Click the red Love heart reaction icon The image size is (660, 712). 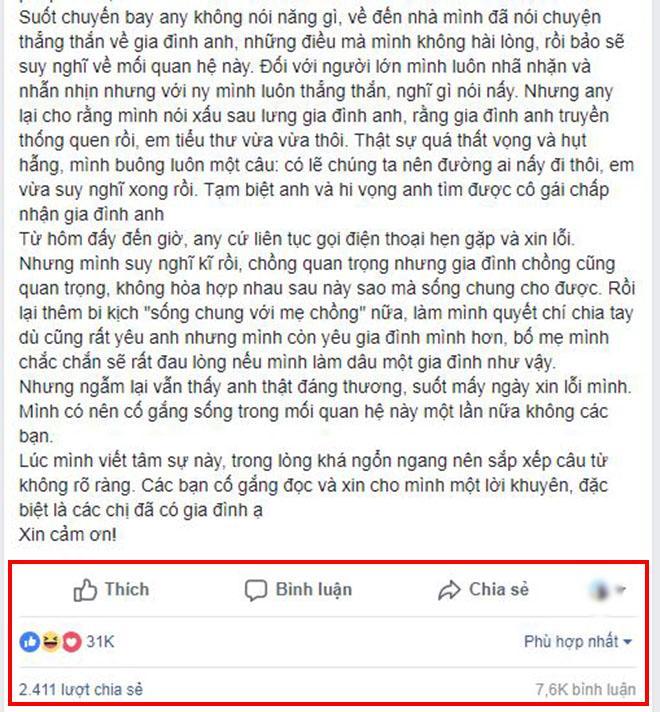point(71,642)
